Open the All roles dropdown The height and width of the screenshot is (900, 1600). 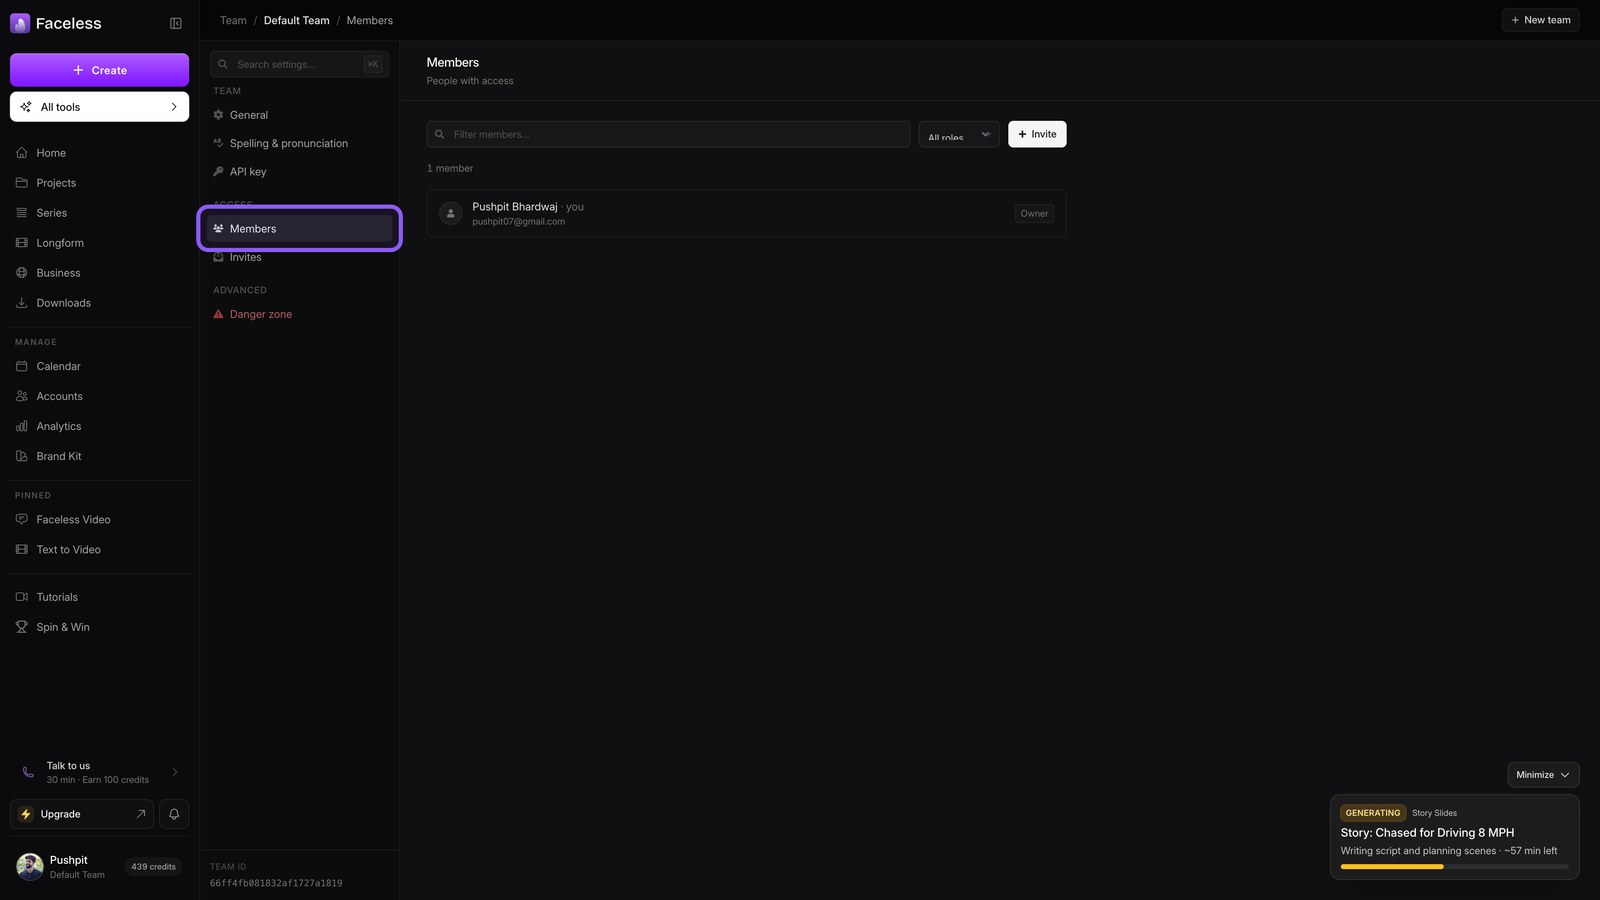click(959, 134)
